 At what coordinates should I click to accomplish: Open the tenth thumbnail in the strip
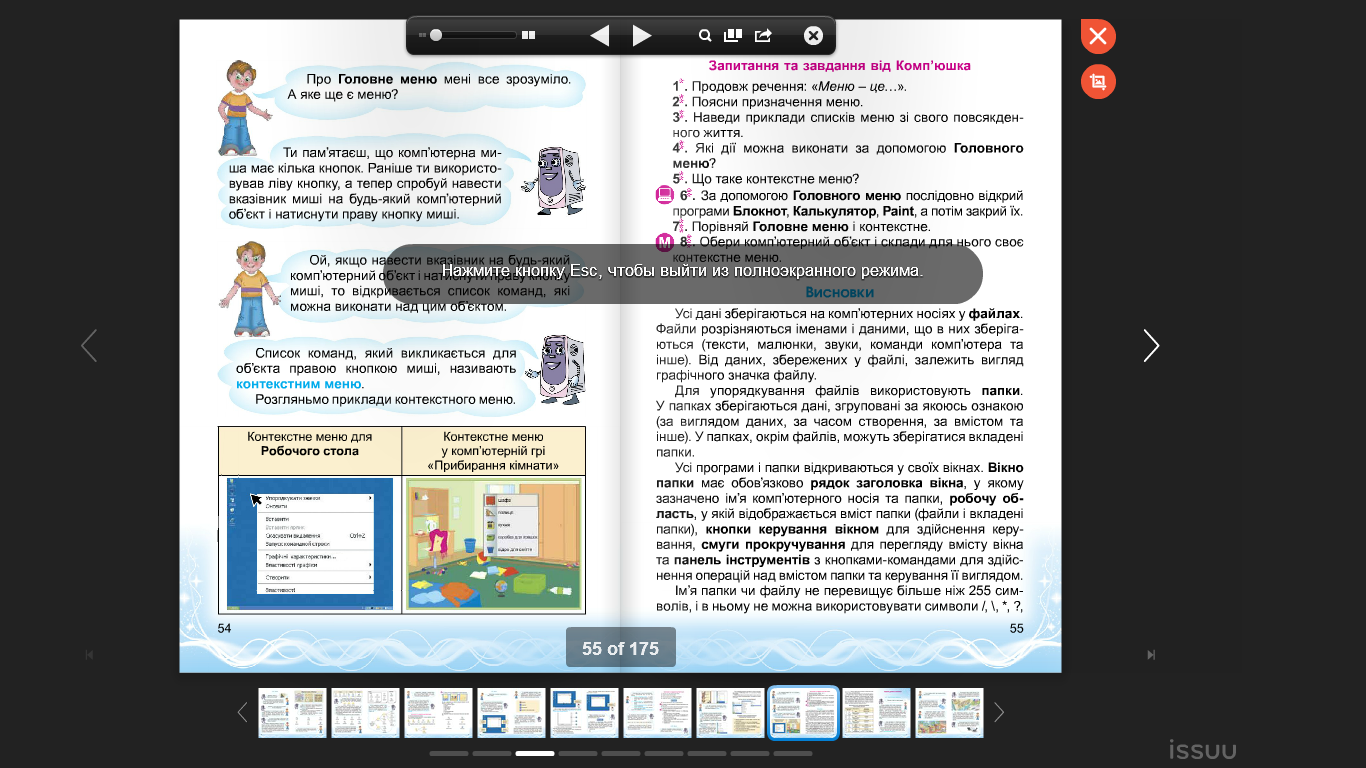tap(949, 713)
